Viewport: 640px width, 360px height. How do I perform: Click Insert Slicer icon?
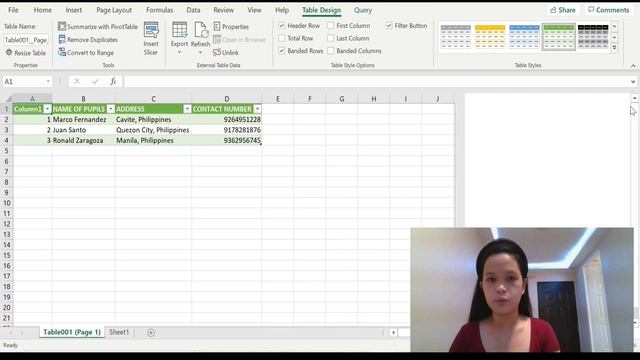point(151,31)
